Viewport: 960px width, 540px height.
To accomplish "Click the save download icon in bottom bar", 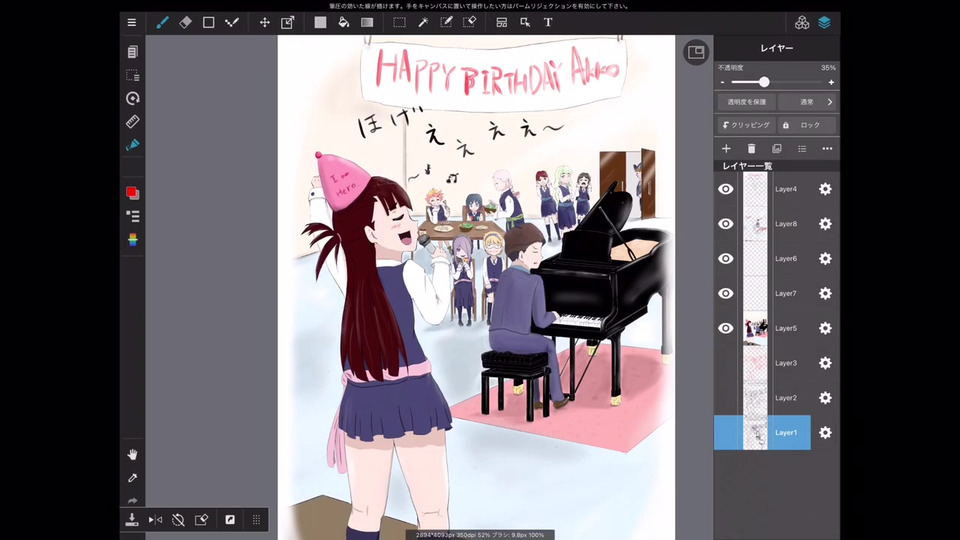I will 132,520.
